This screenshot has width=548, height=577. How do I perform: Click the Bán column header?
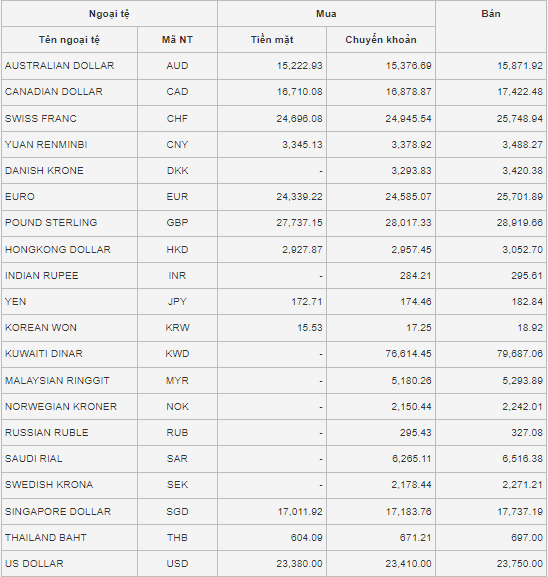pos(491,26)
